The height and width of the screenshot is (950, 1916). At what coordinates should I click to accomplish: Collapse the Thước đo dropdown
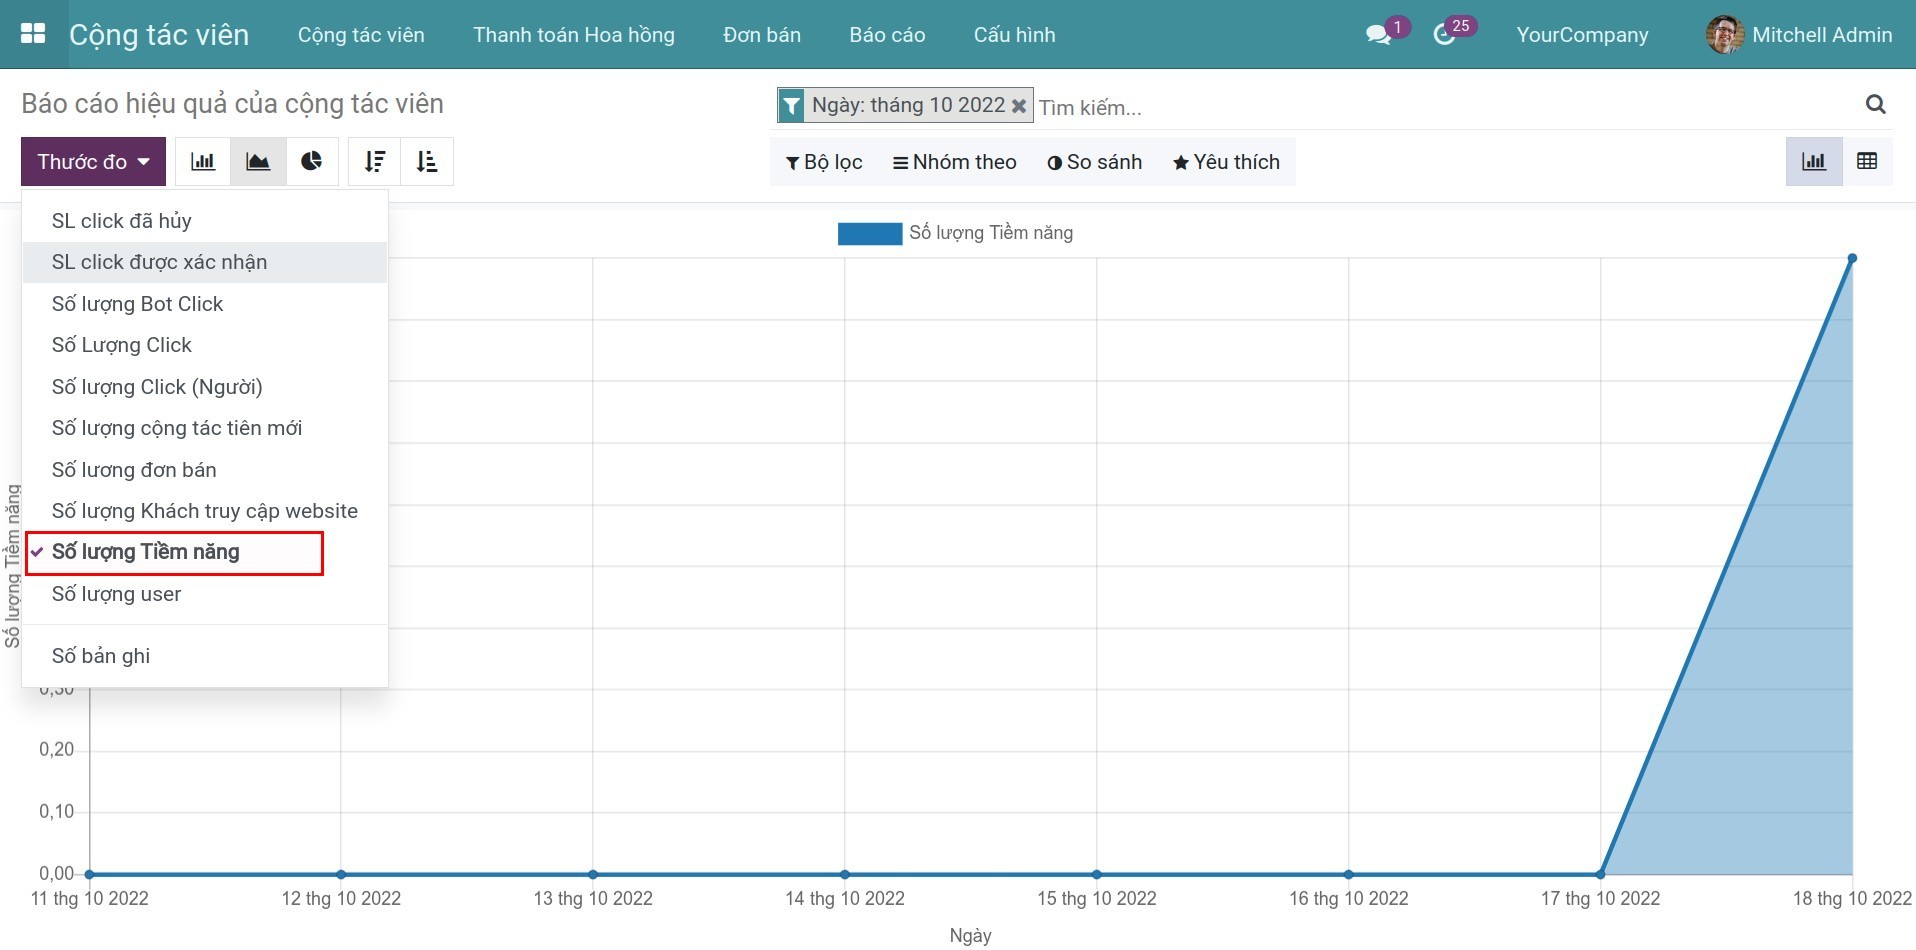click(93, 162)
